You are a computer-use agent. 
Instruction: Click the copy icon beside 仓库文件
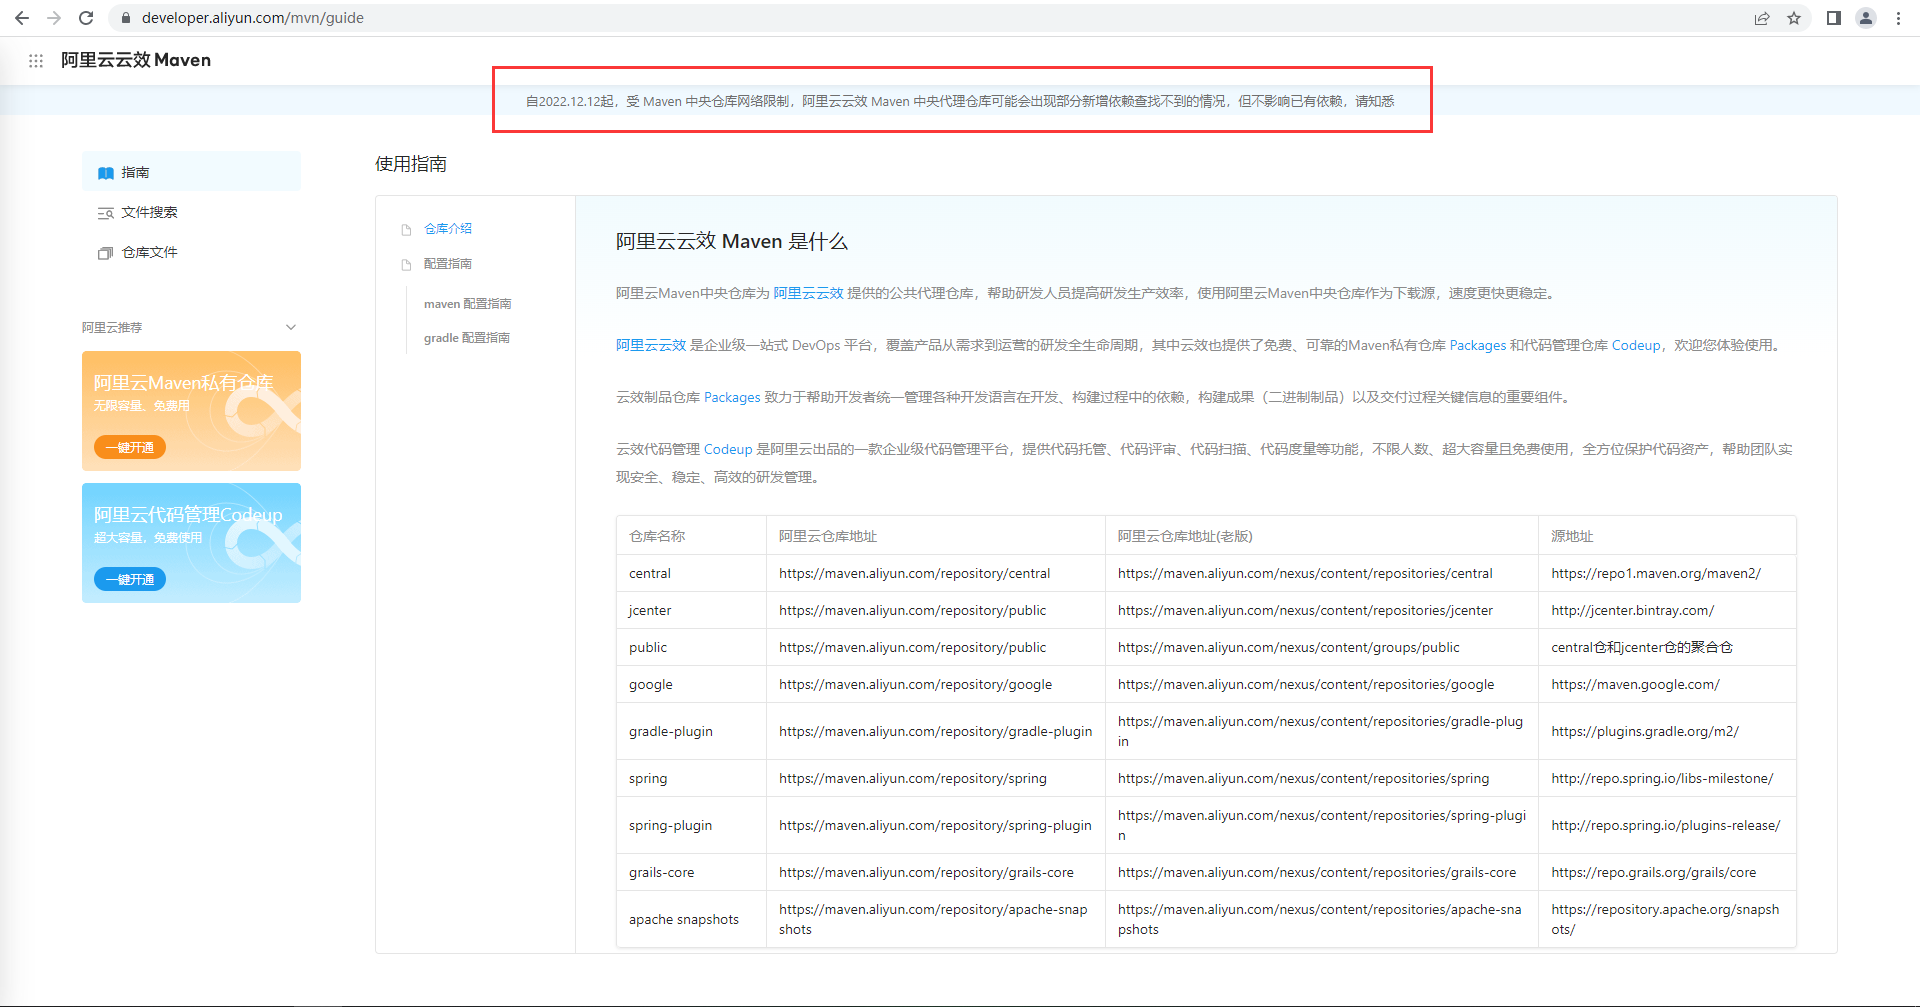pyautogui.click(x=105, y=253)
